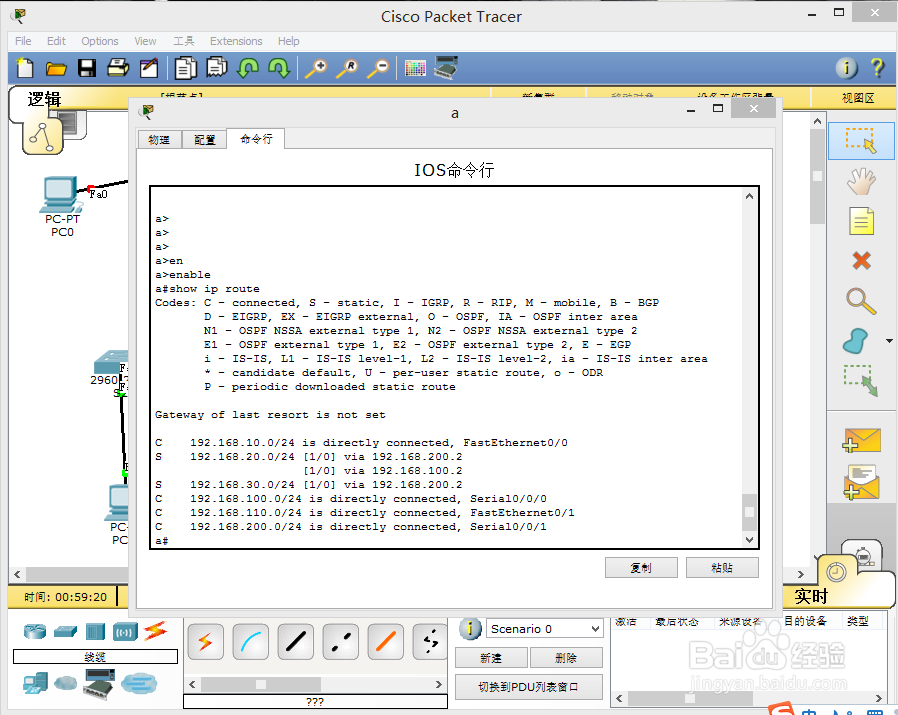The height and width of the screenshot is (715, 898).
Task: Click 切换到PDU列表窗口 button
Action: coord(529,687)
